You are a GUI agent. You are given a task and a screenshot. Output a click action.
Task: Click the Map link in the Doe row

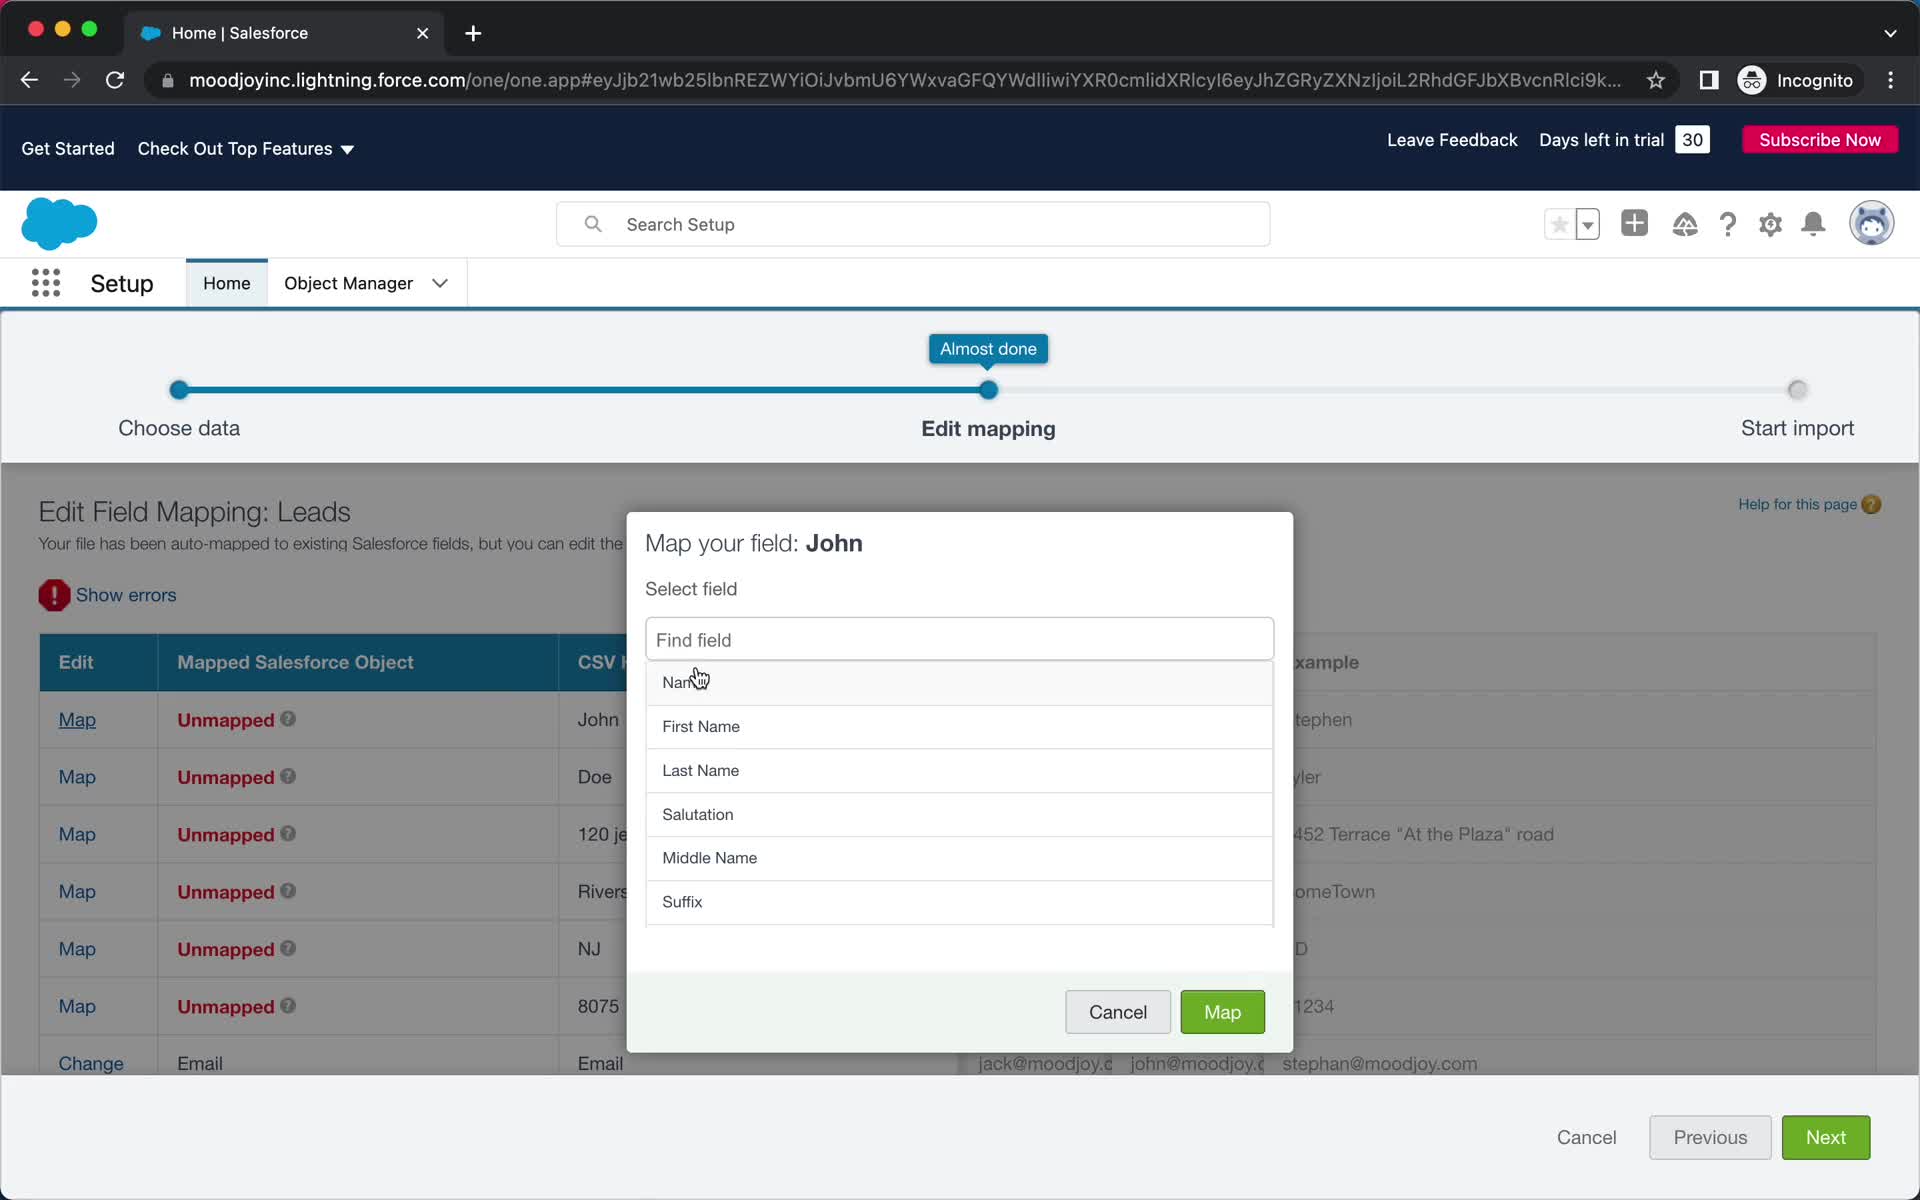pos(77,777)
